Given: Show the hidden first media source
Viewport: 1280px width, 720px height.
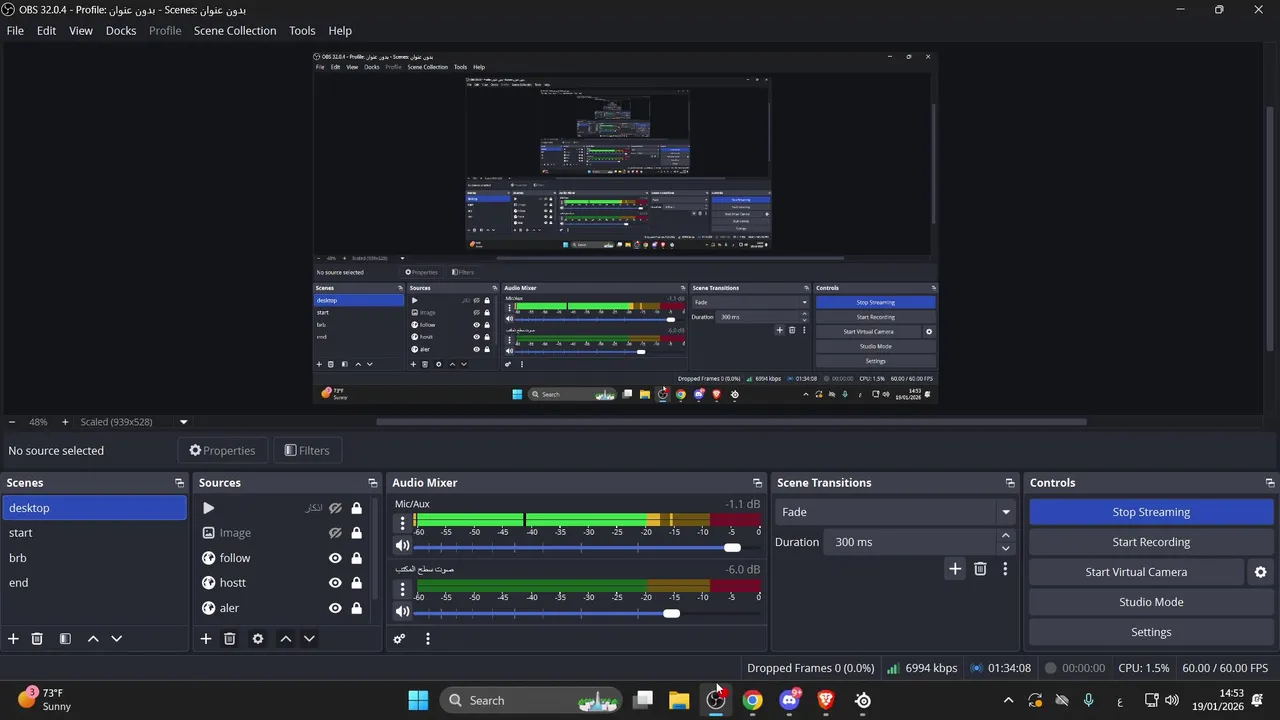Looking at the screenshot, I should tap(335, 508).
